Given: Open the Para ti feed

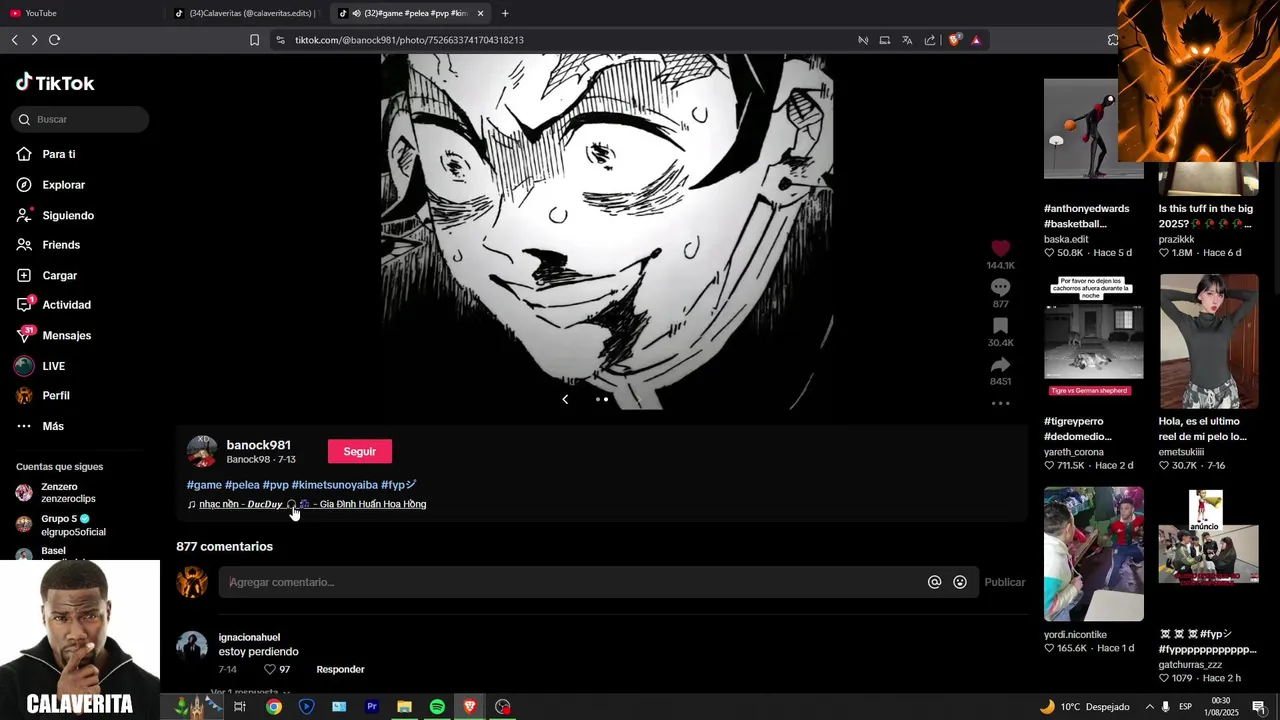Looking at the screenshot, I should tap(59, 154).
